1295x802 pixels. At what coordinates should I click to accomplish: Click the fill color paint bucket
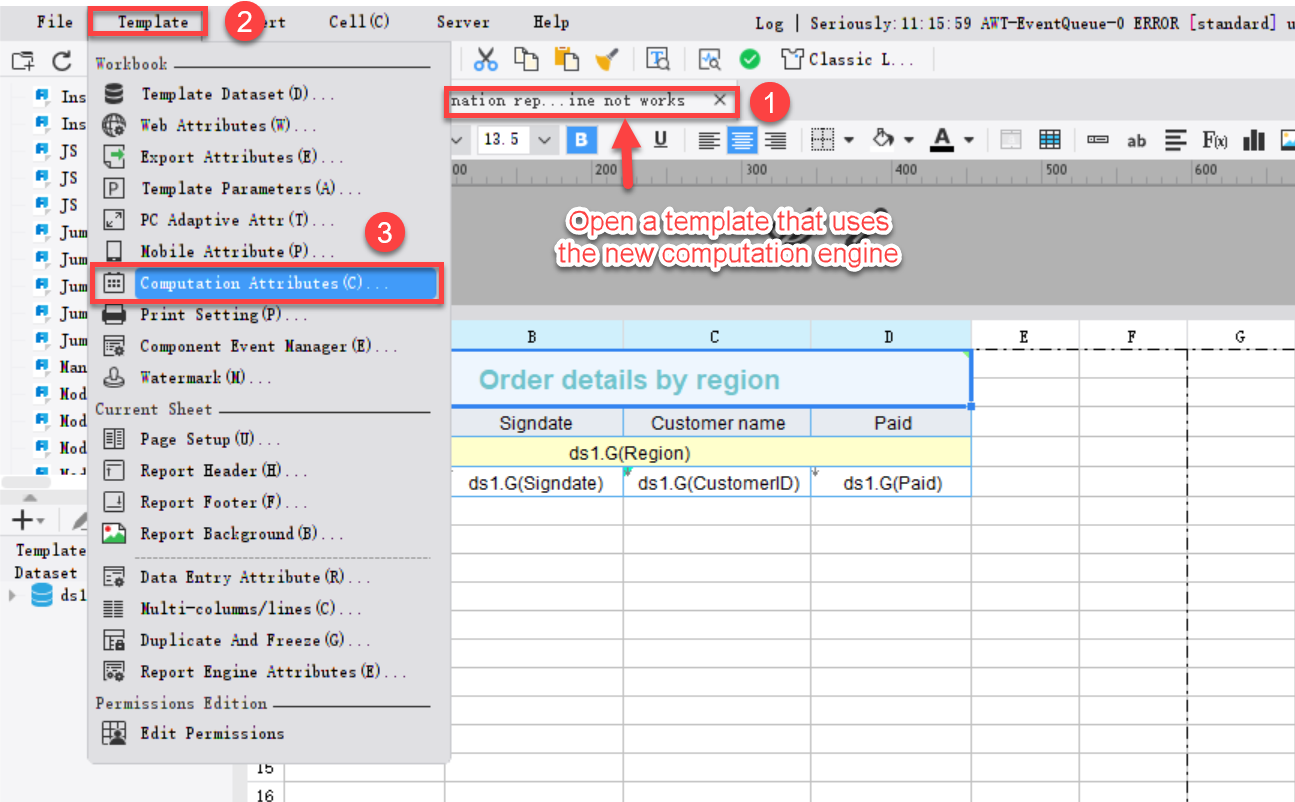(x=883, y=140)
